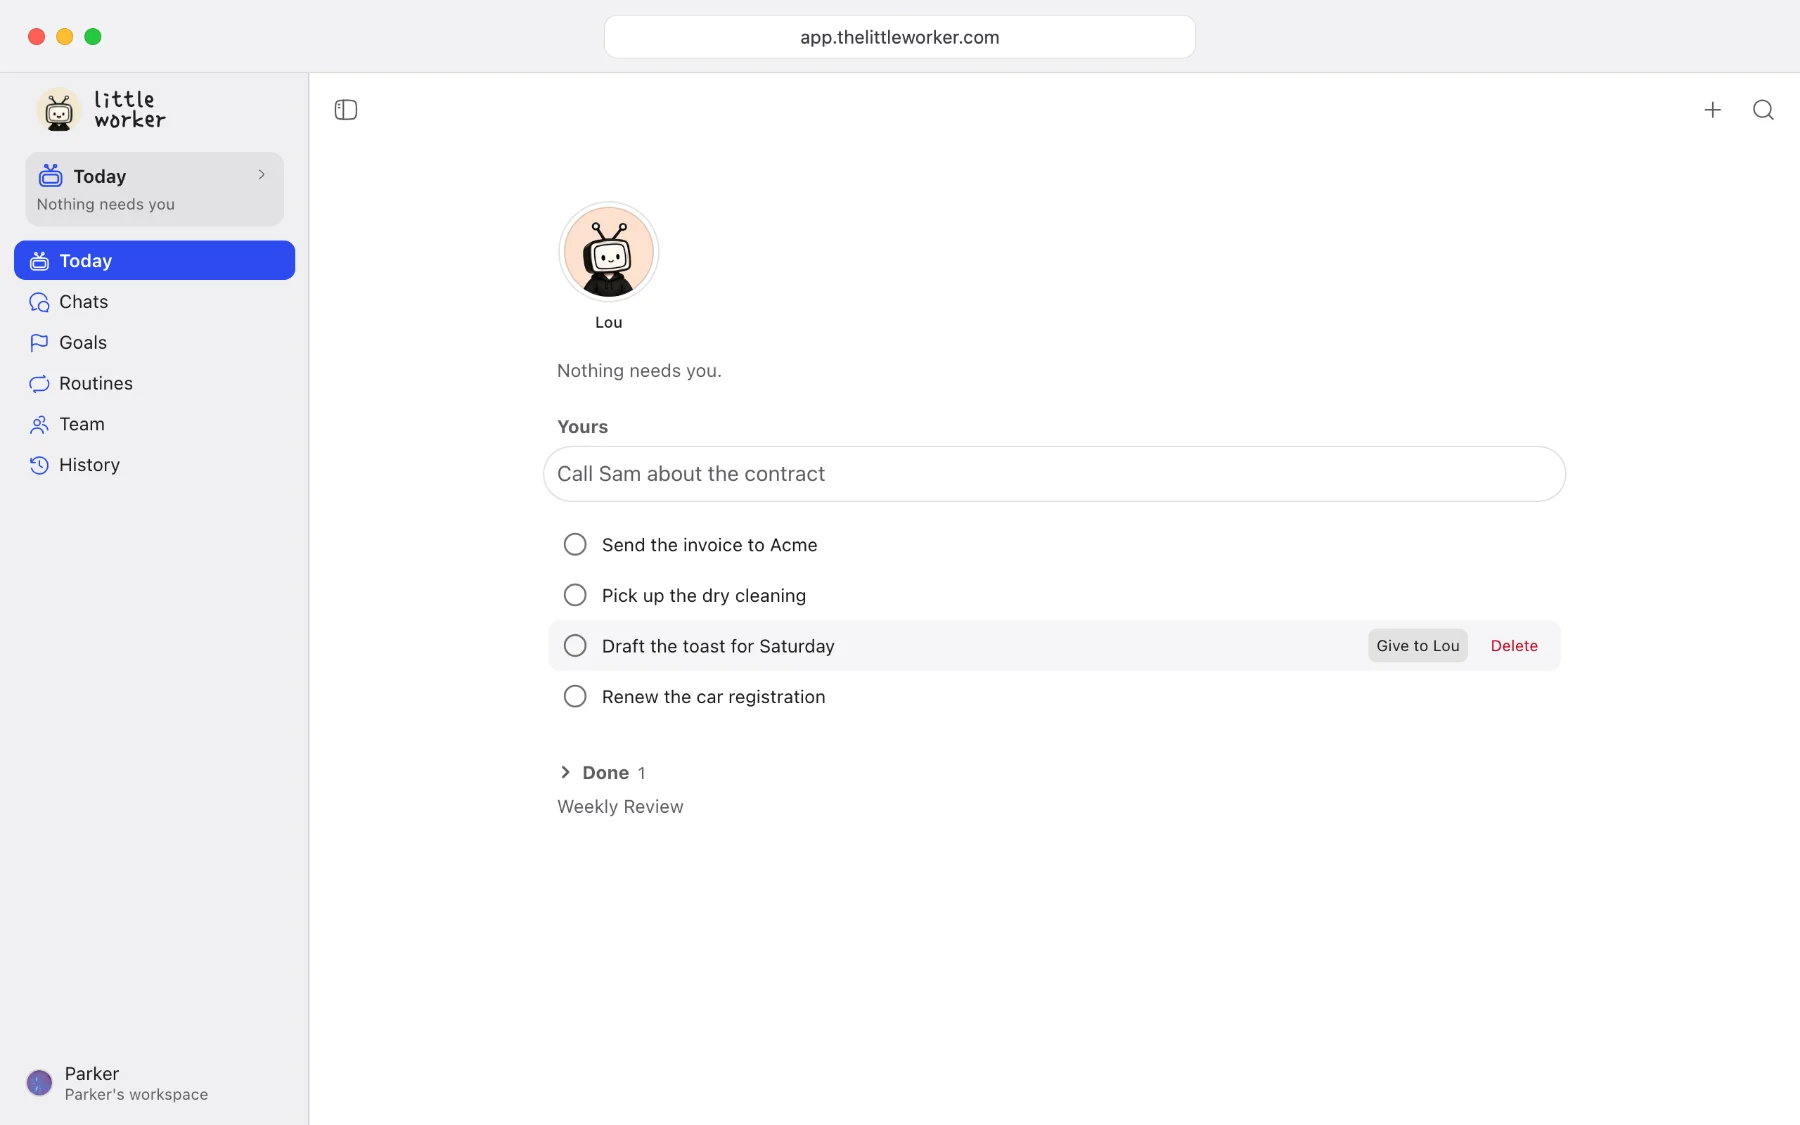
Task: Select the 'Pick up the dry cleaning' text
Action: pos(704,596)
